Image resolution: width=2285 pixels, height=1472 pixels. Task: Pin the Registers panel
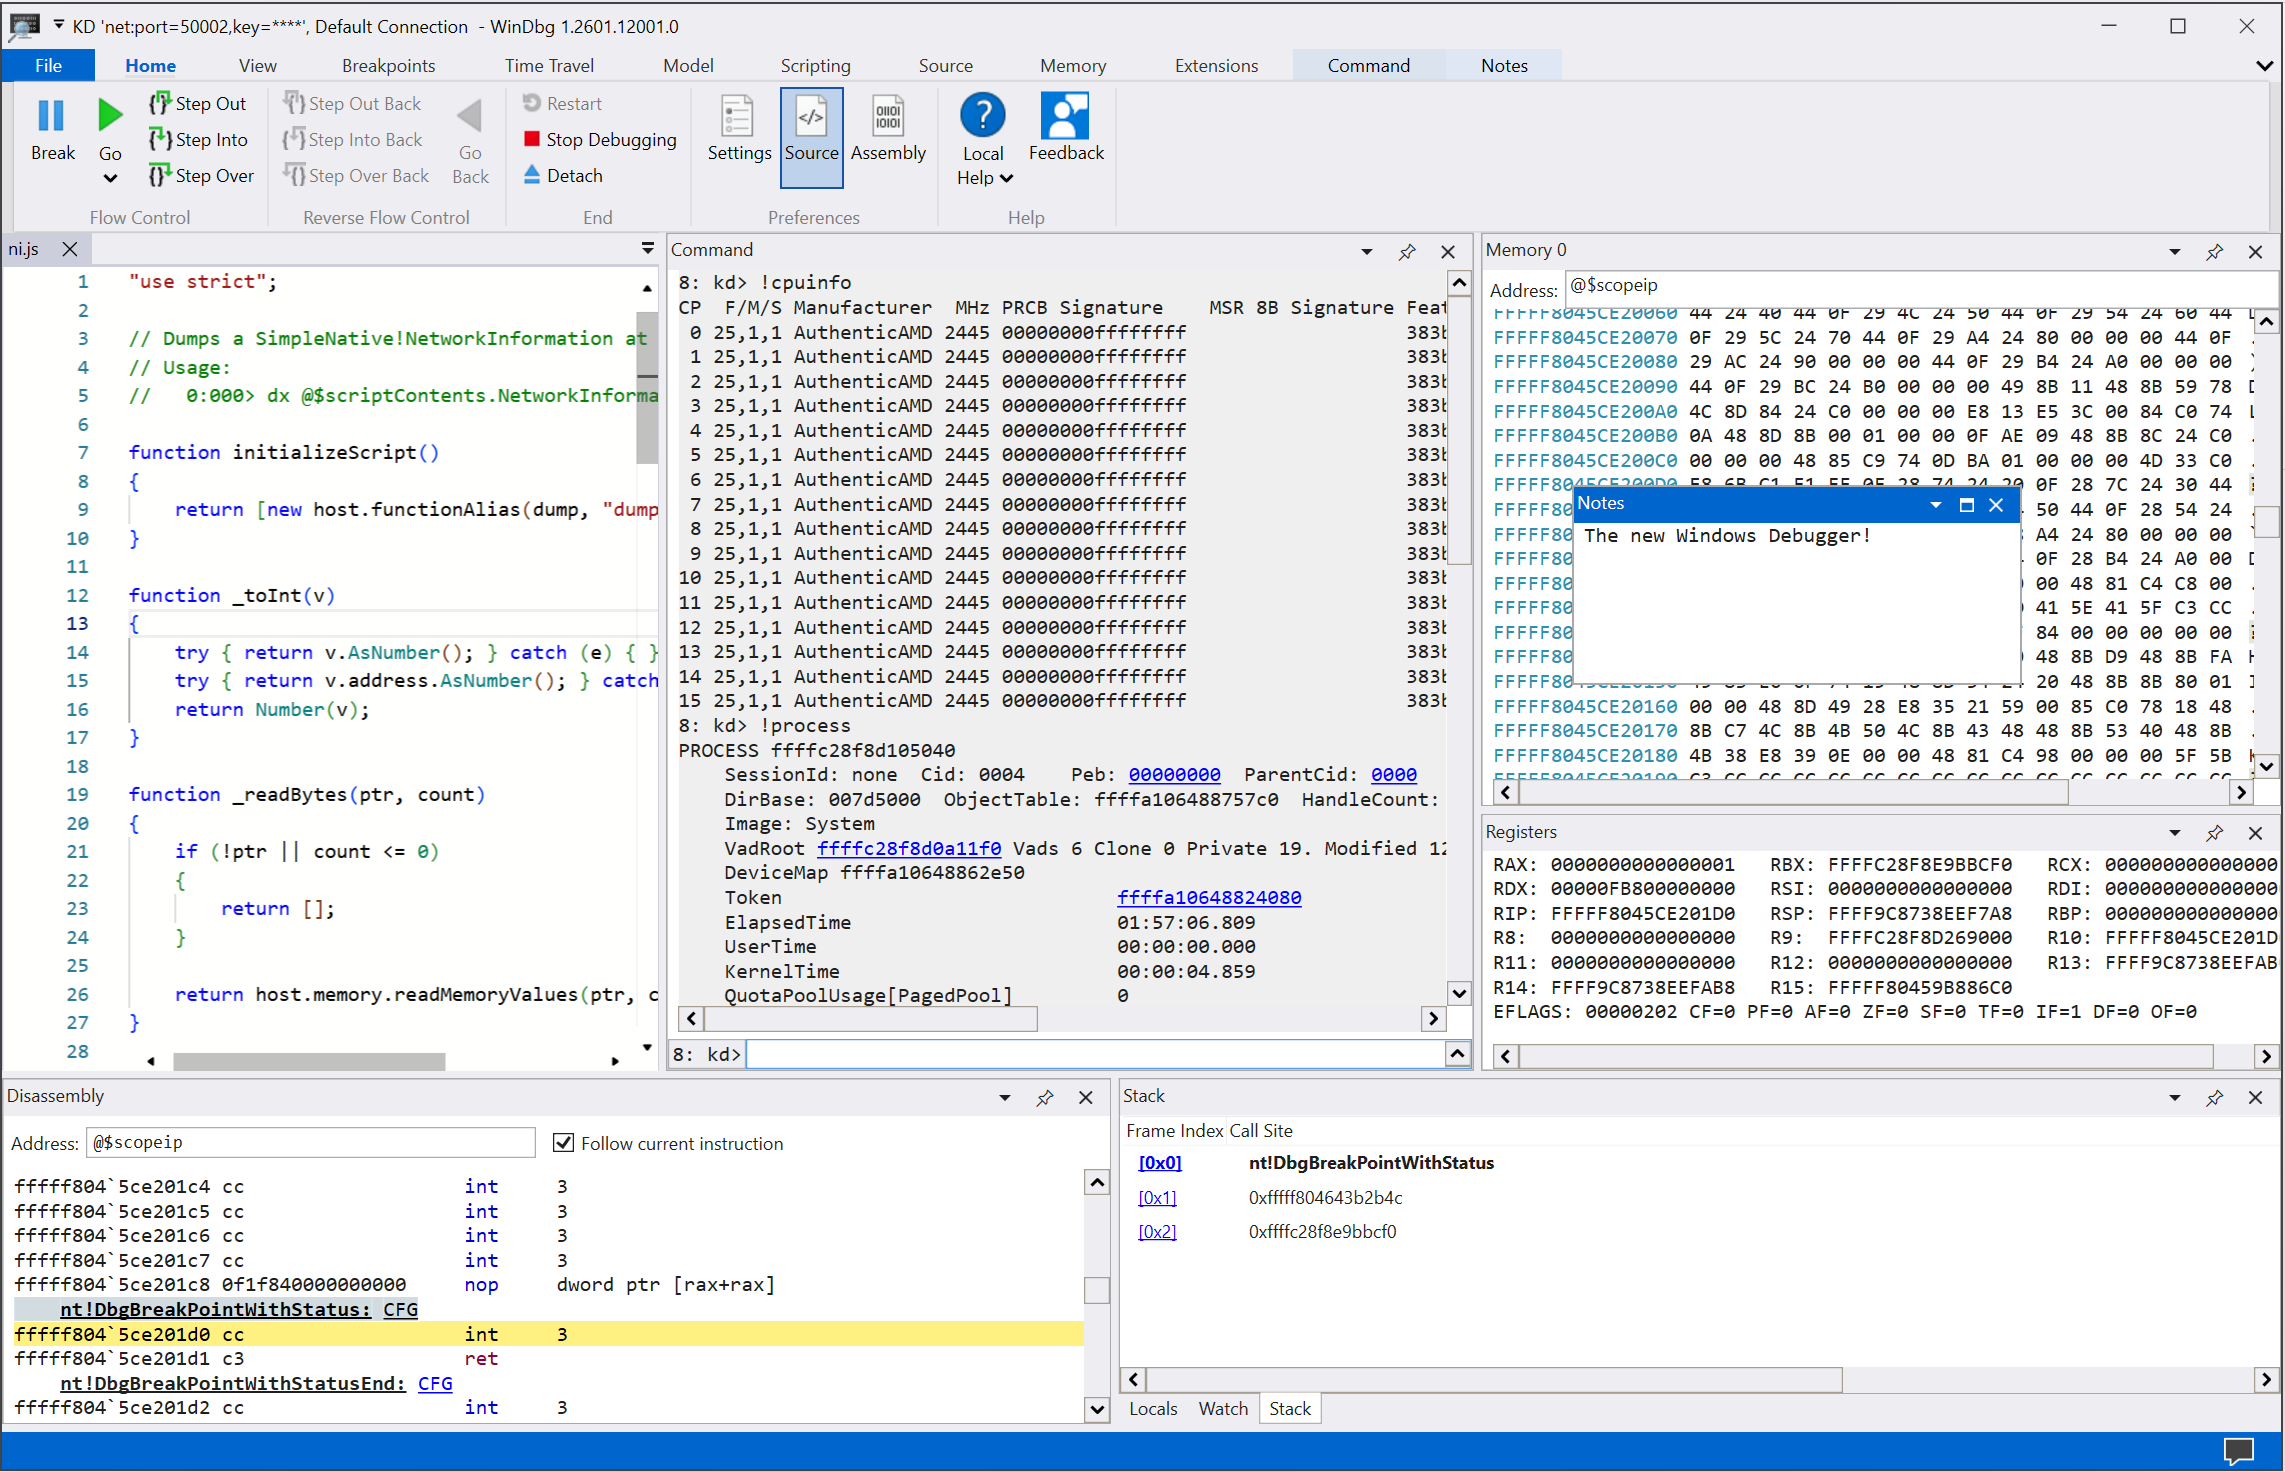pos(2215,832)
